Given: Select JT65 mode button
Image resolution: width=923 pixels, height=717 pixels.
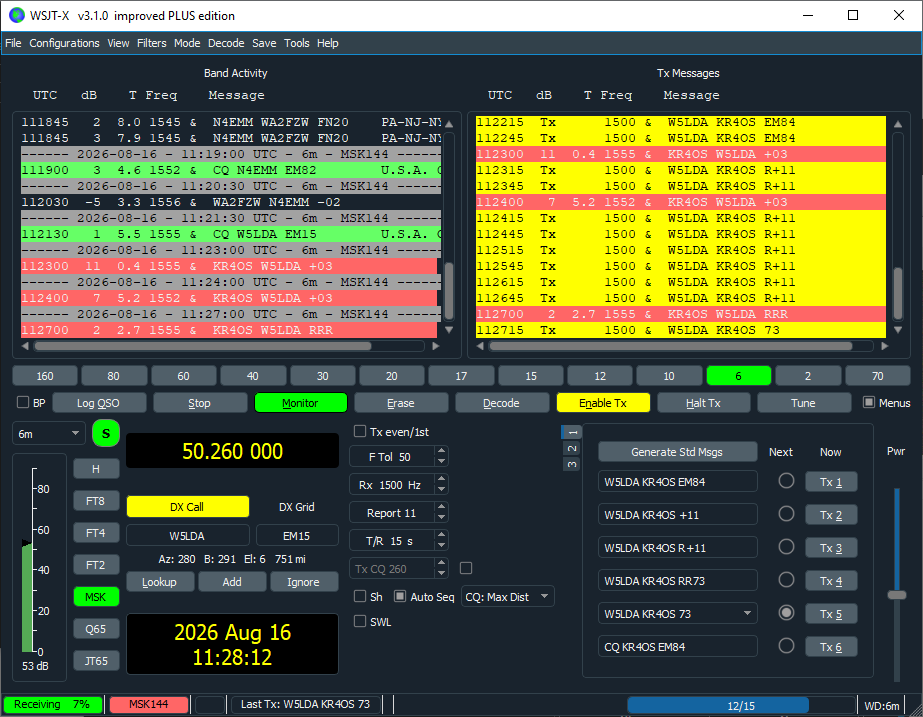Looking at the screenshot, I should tap(96, 660).
